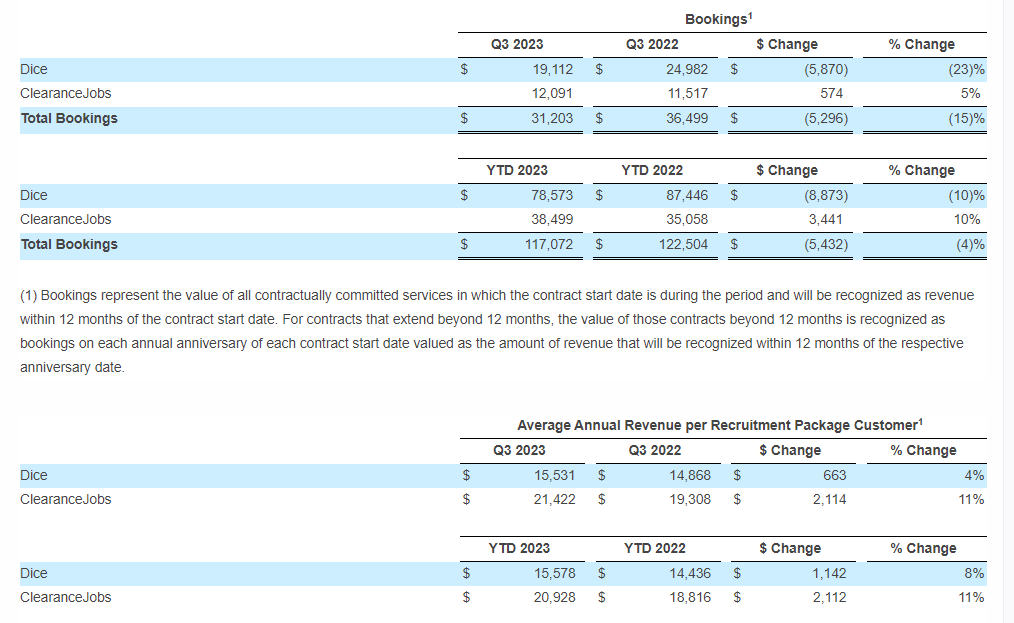Click the Dice label beside 15,531
The image size is (1014, 623).
point(34,475)
